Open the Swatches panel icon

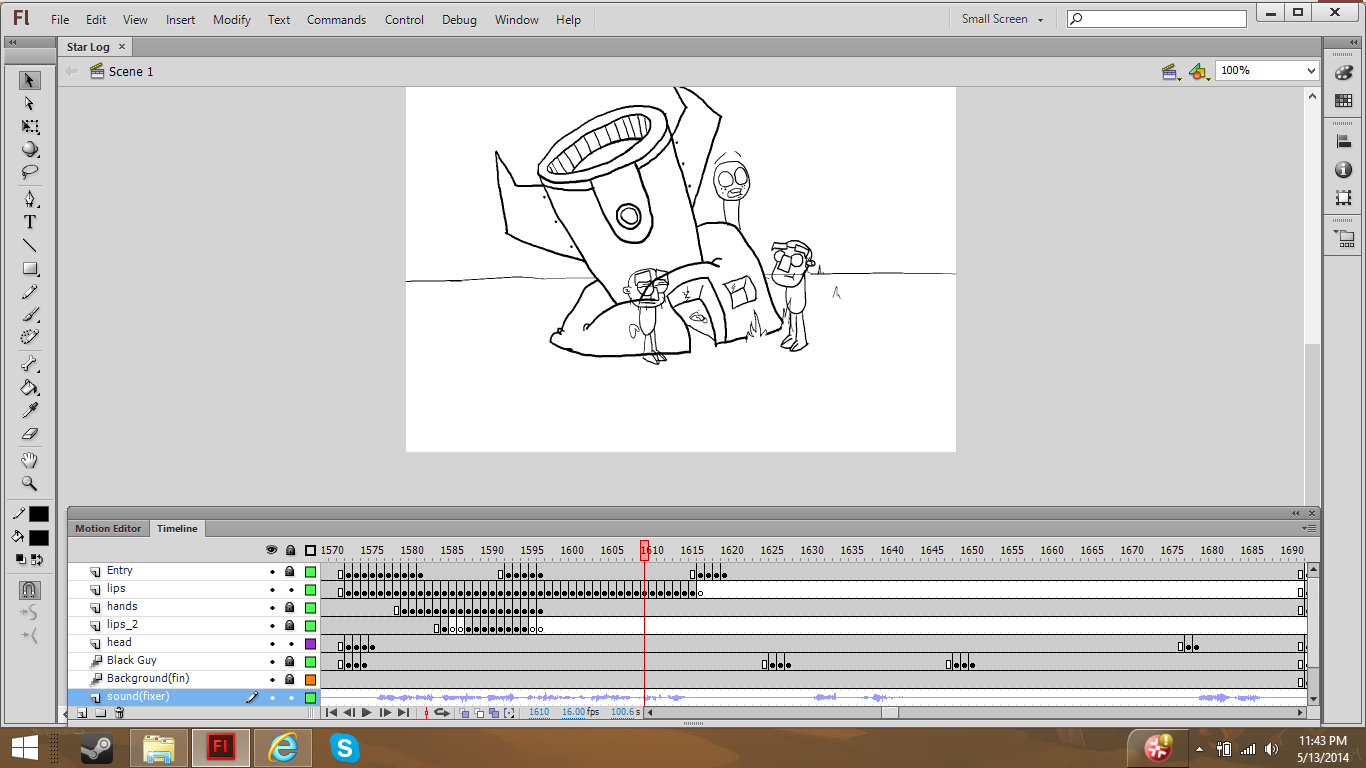pyautogui.click(x=1344, y=101)
